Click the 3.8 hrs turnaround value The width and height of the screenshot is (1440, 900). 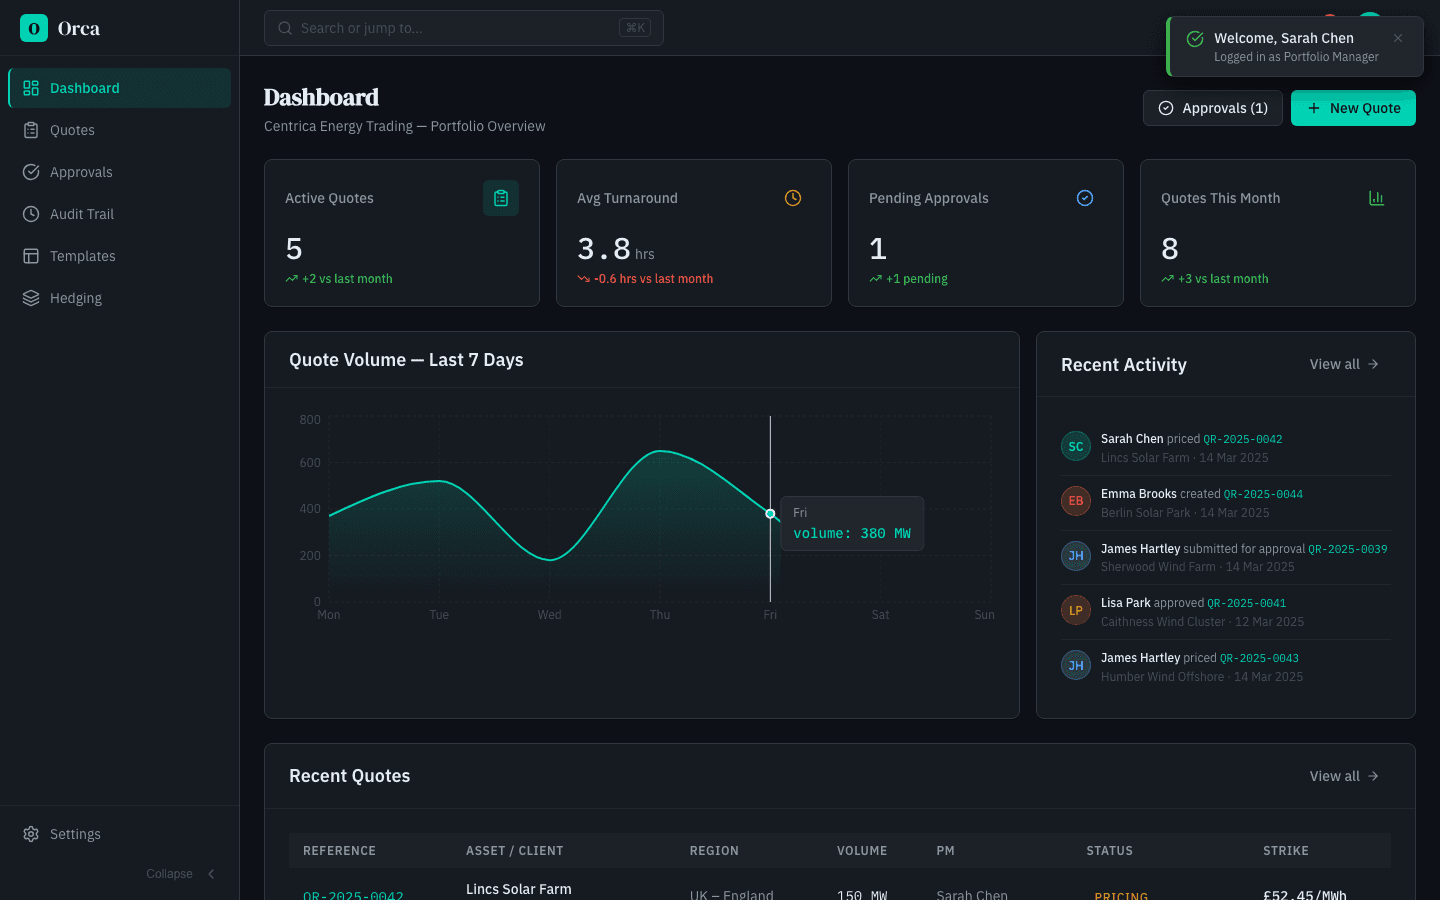point(616,249)
